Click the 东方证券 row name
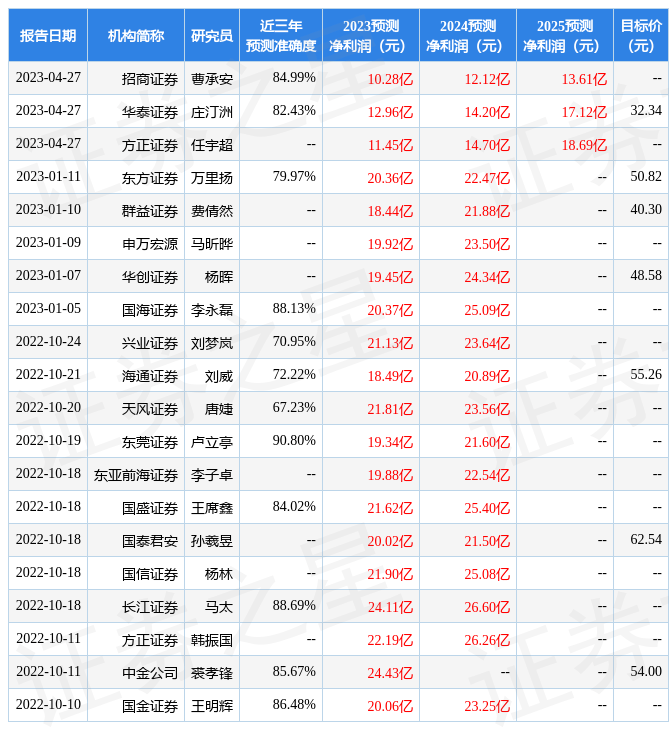 click(x=150, y=178)
